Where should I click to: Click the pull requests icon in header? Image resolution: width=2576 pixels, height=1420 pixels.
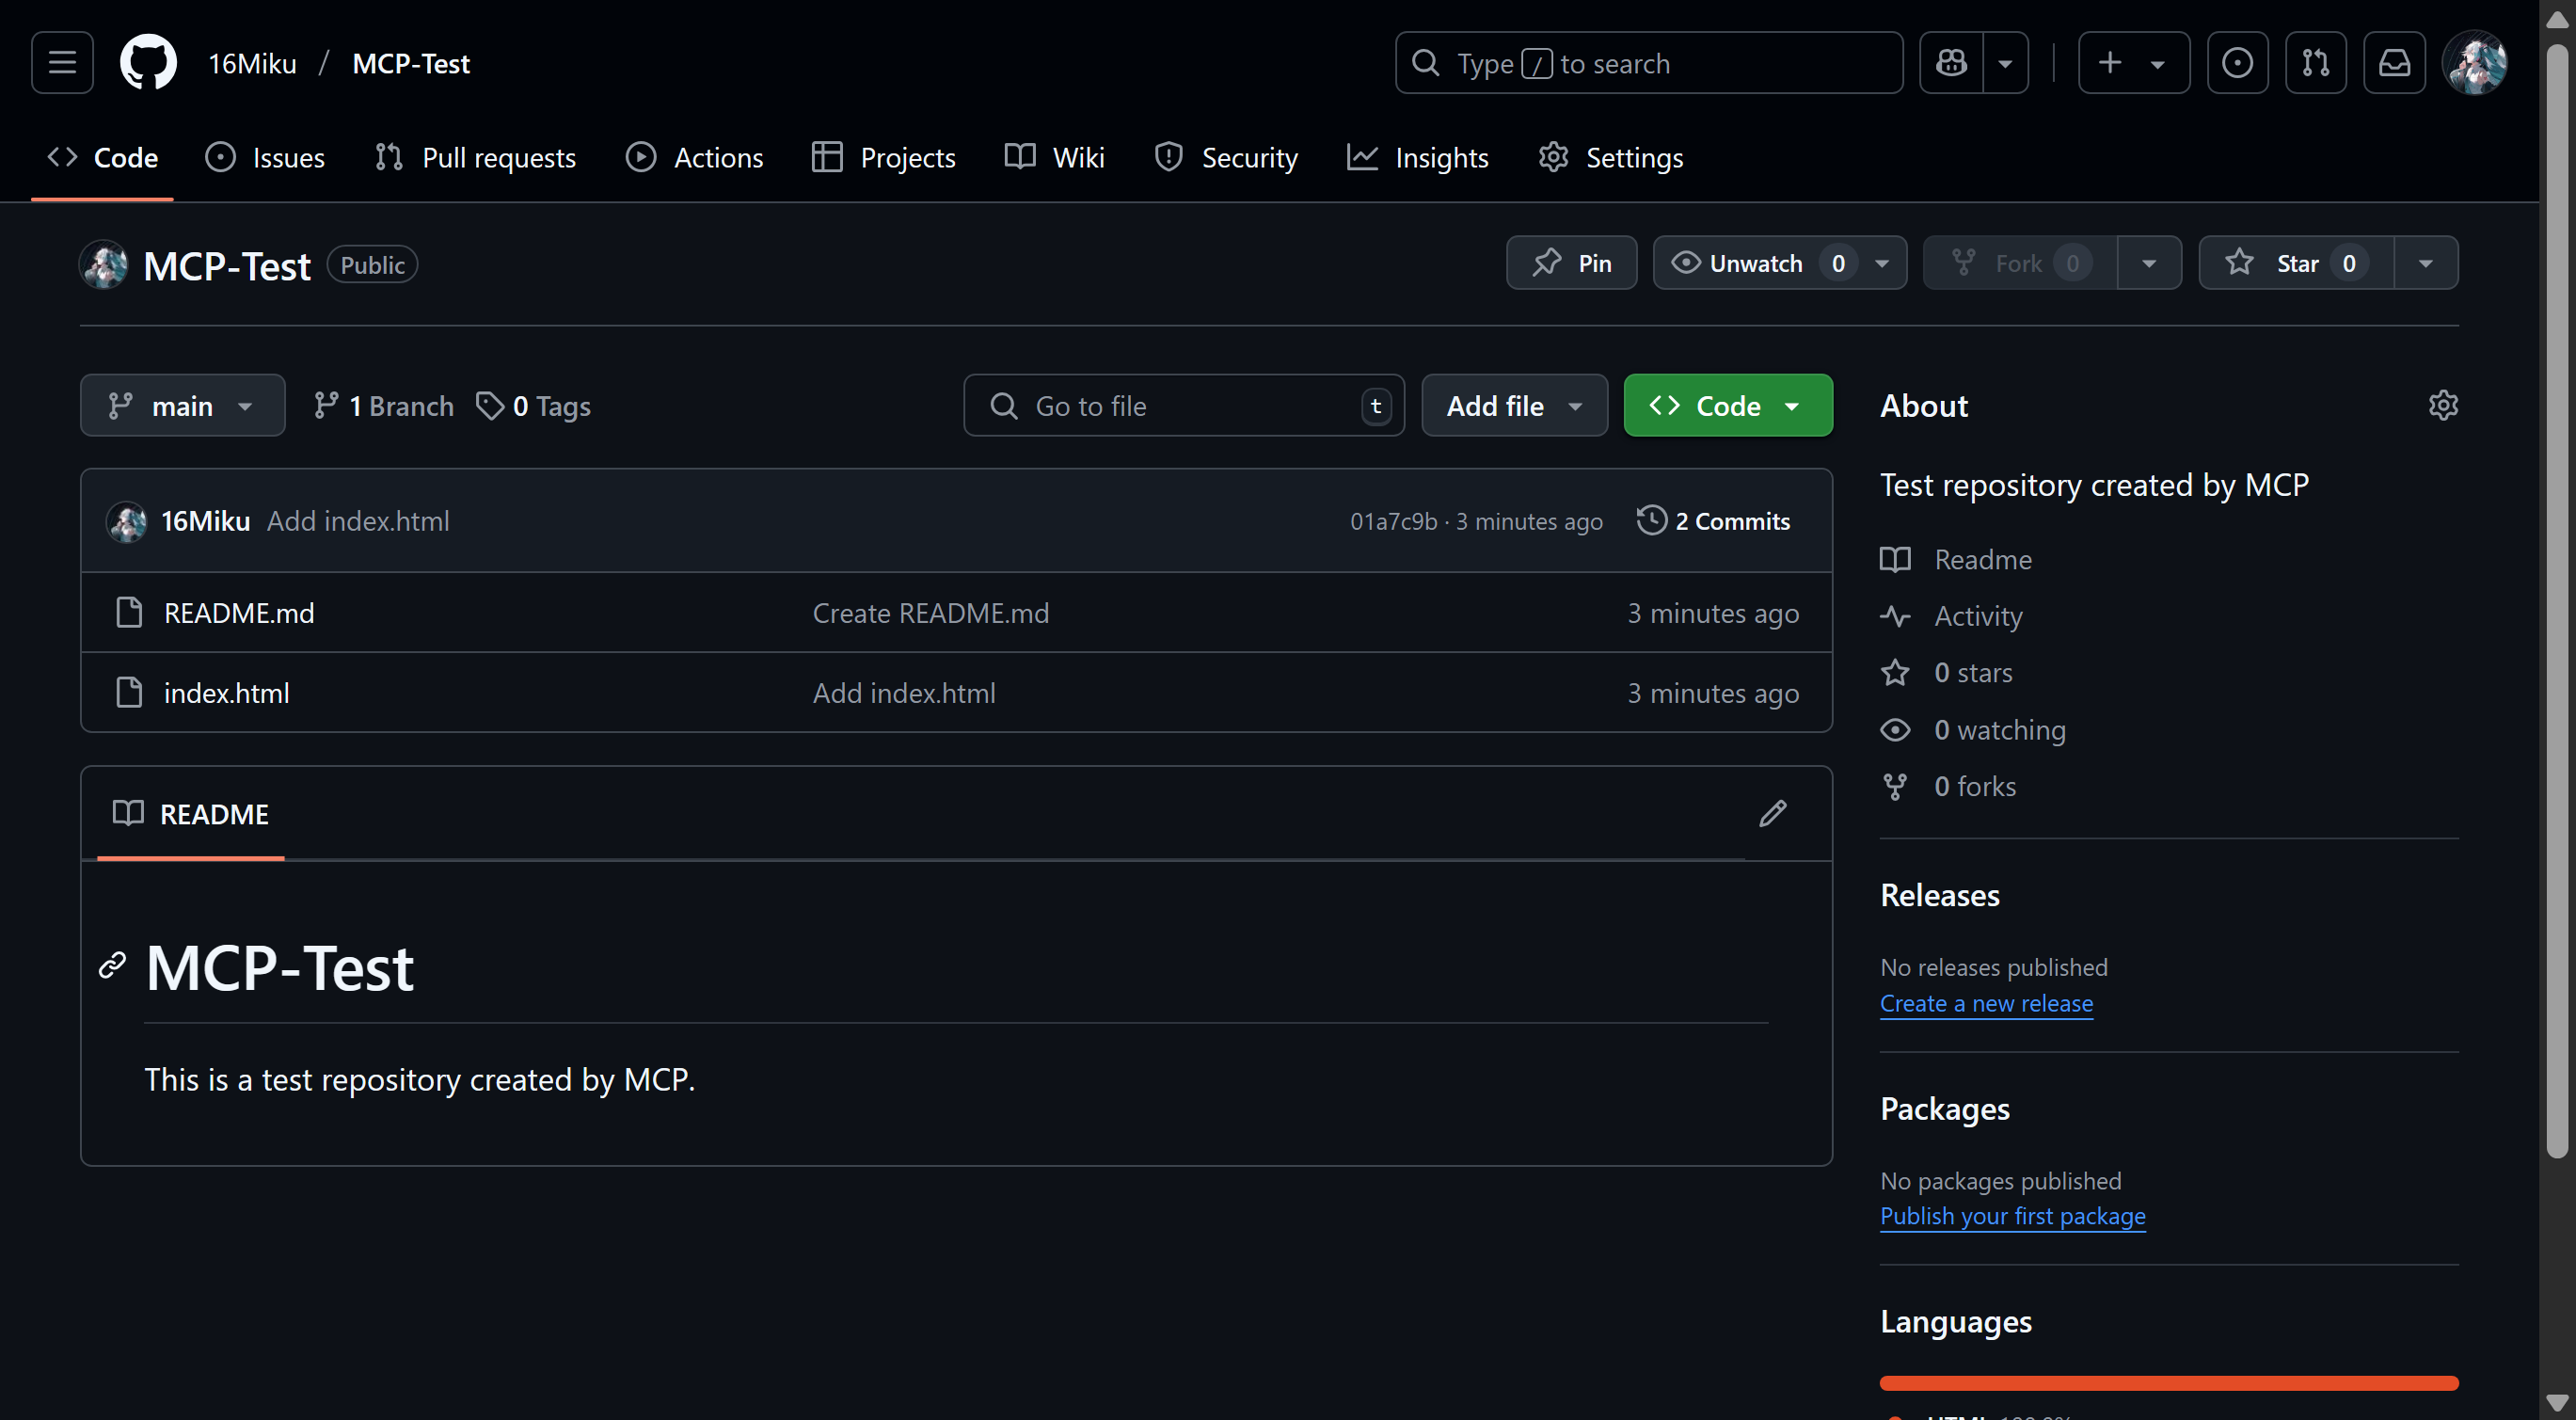[x=2315, y=63]
